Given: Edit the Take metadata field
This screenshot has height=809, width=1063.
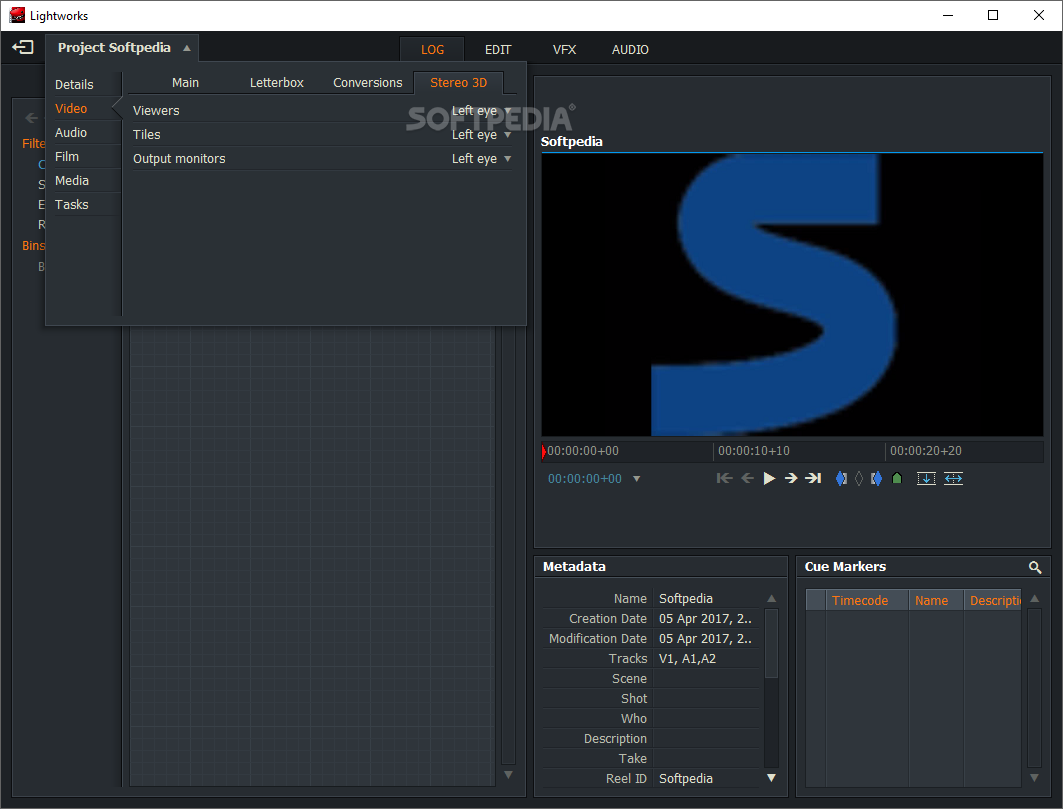Looking at the screenshot, I should pos(708,759).
